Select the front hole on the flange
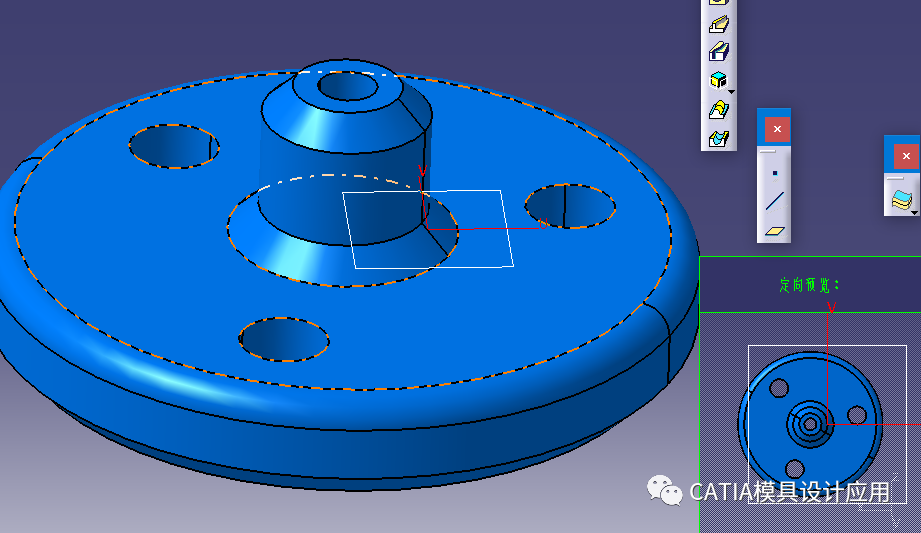Image resolution: width=921 pixels, height=533 pixels. 284,339
